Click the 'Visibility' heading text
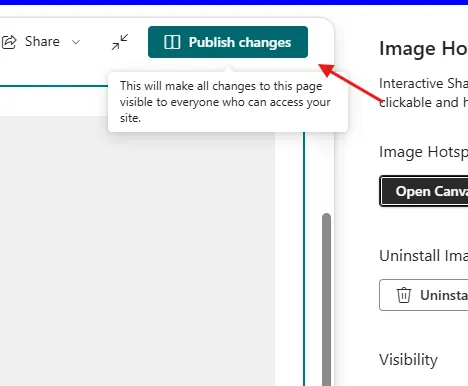This screenshot has width=468, height=386. pos(408,360)
